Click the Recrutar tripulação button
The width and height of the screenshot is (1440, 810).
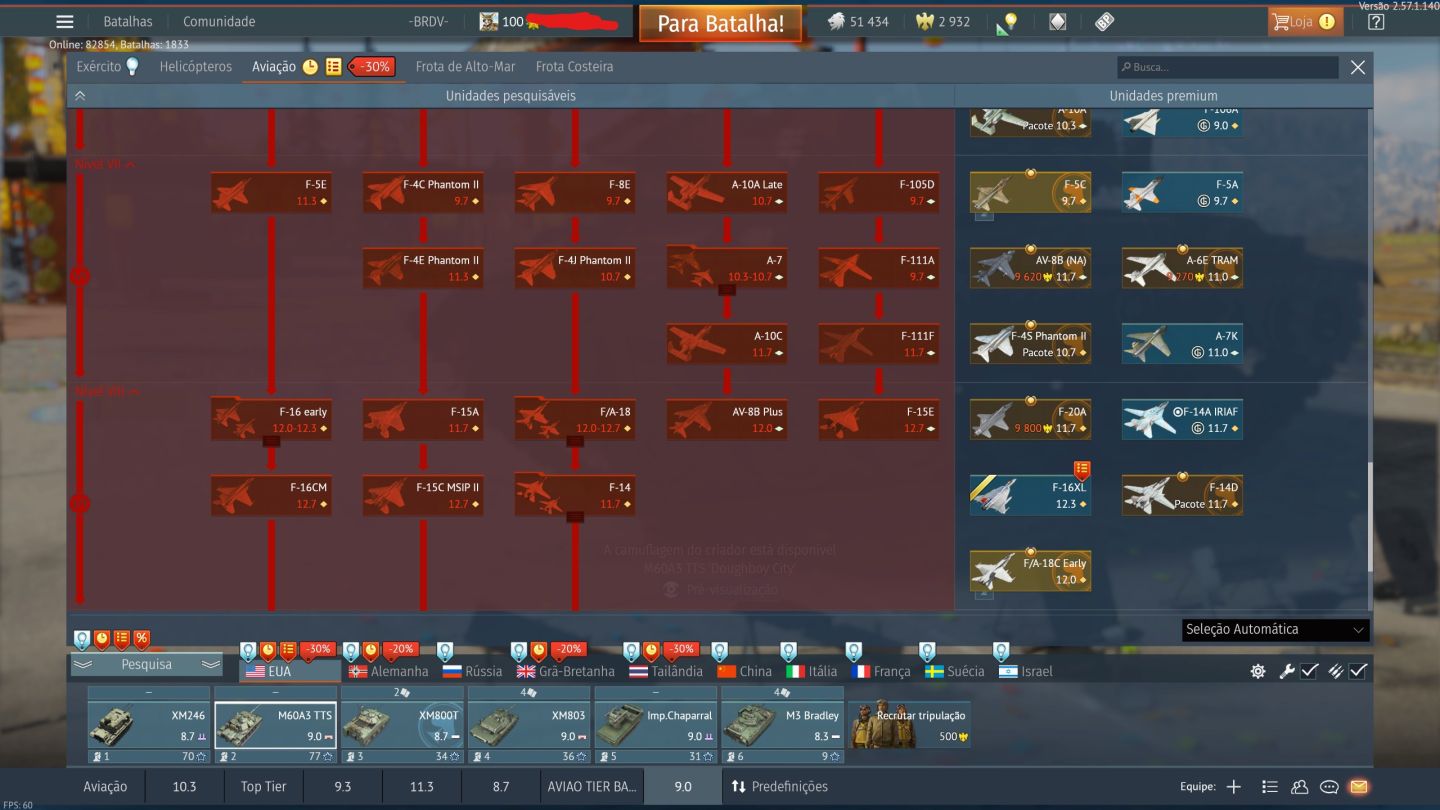click(909, 725)
